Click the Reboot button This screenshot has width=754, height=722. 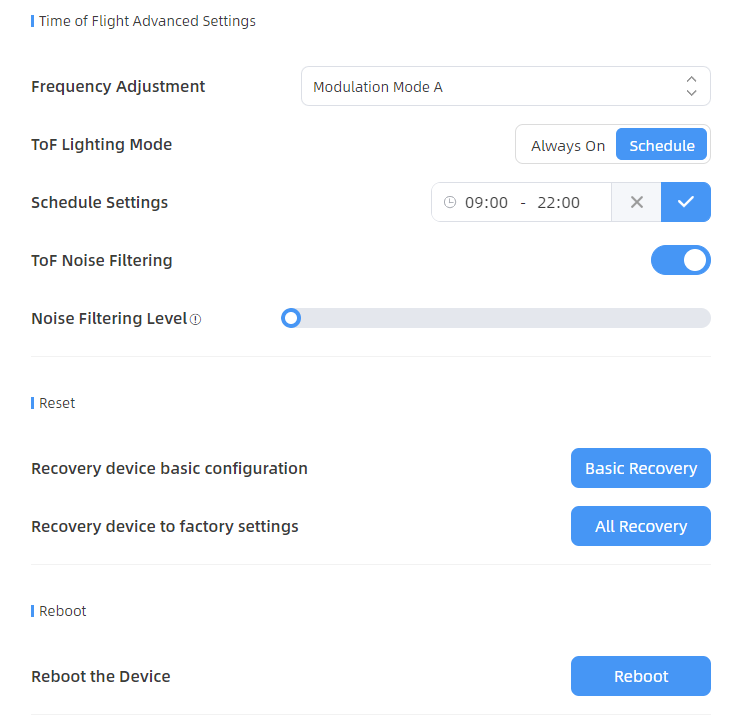coord(640,676)
